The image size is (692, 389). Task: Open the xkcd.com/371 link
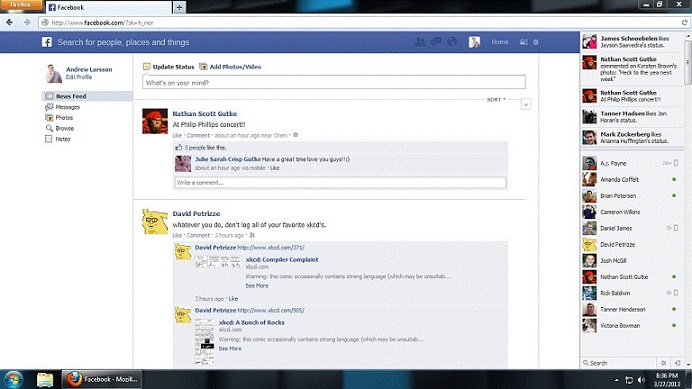click(271, 248)
